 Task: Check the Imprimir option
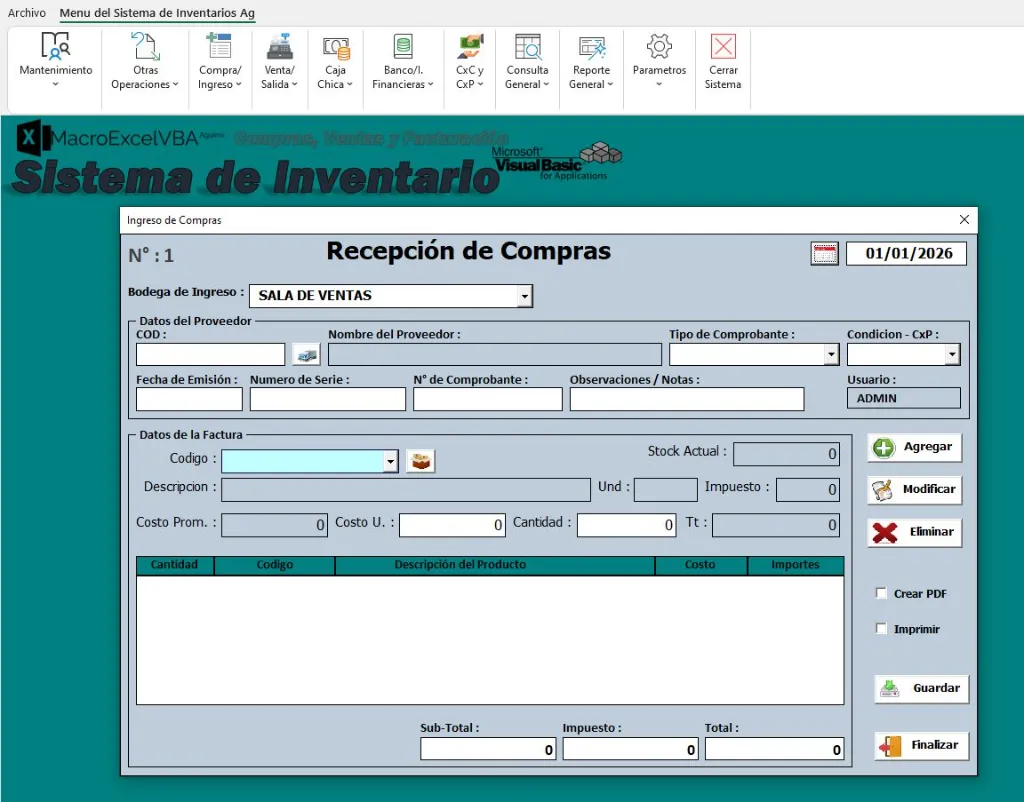(881, 629)
